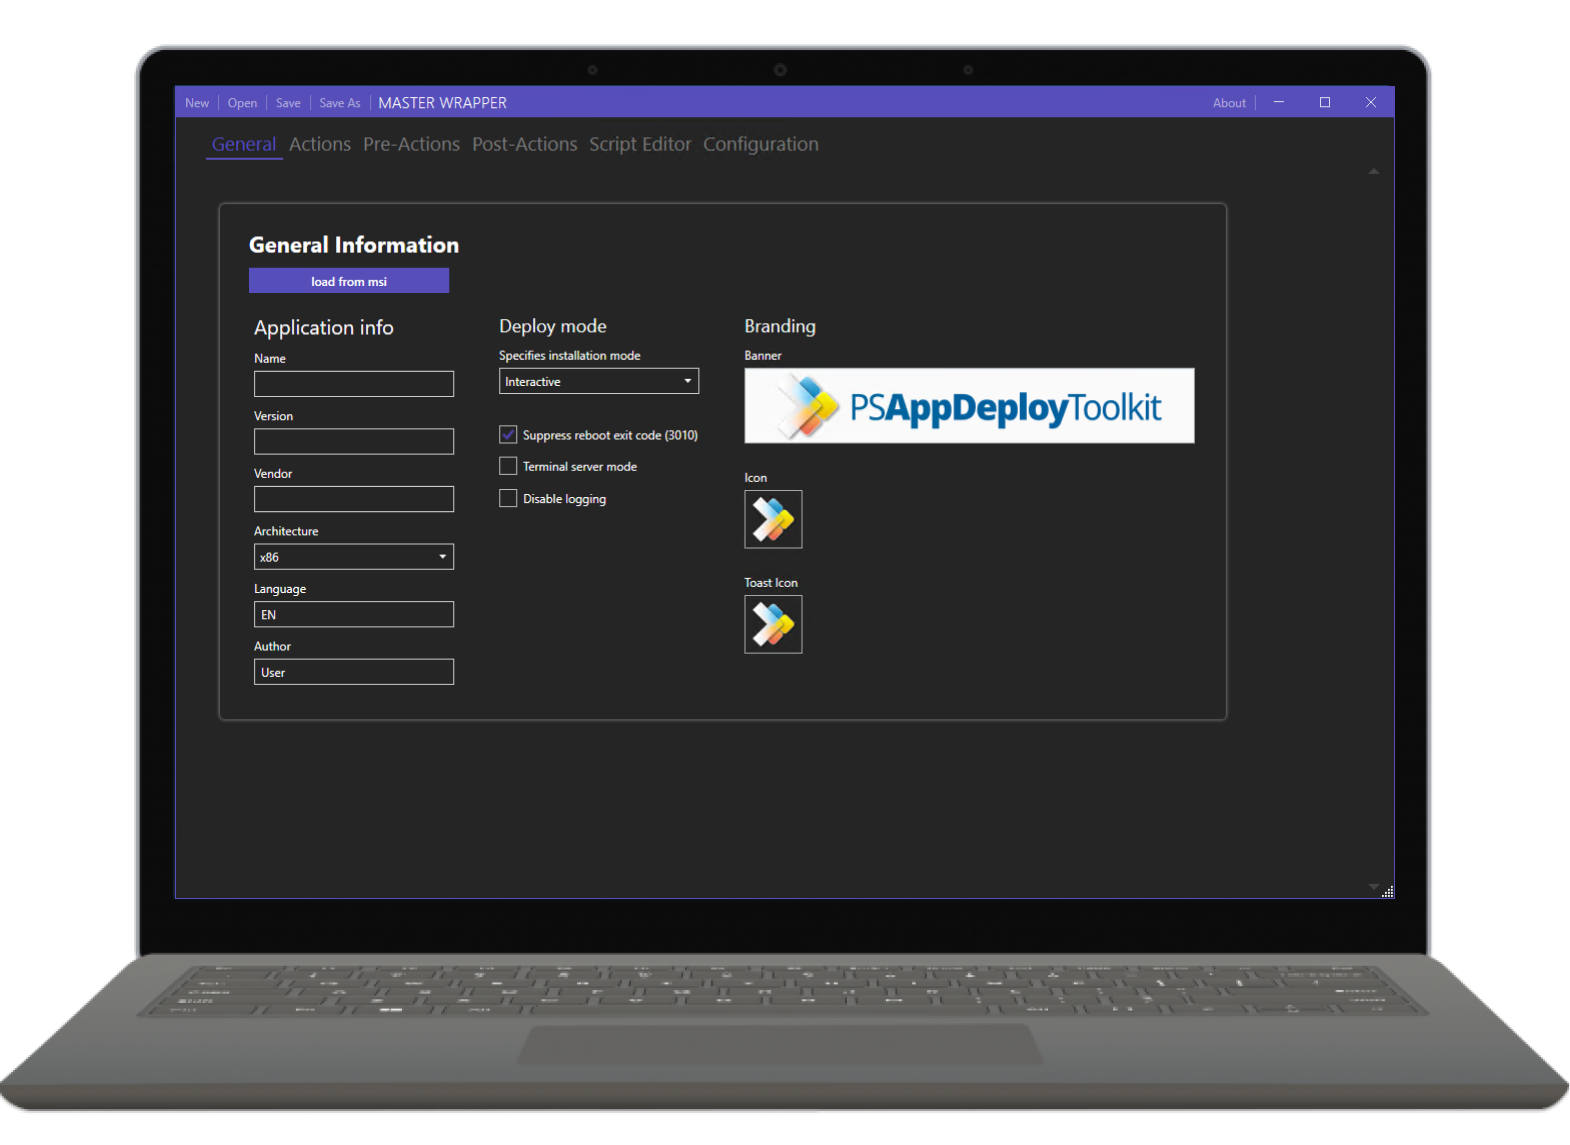Expand the Interactive installation mode dropdown
Screen dimensions: 1570x1145
tap(598, 381)
